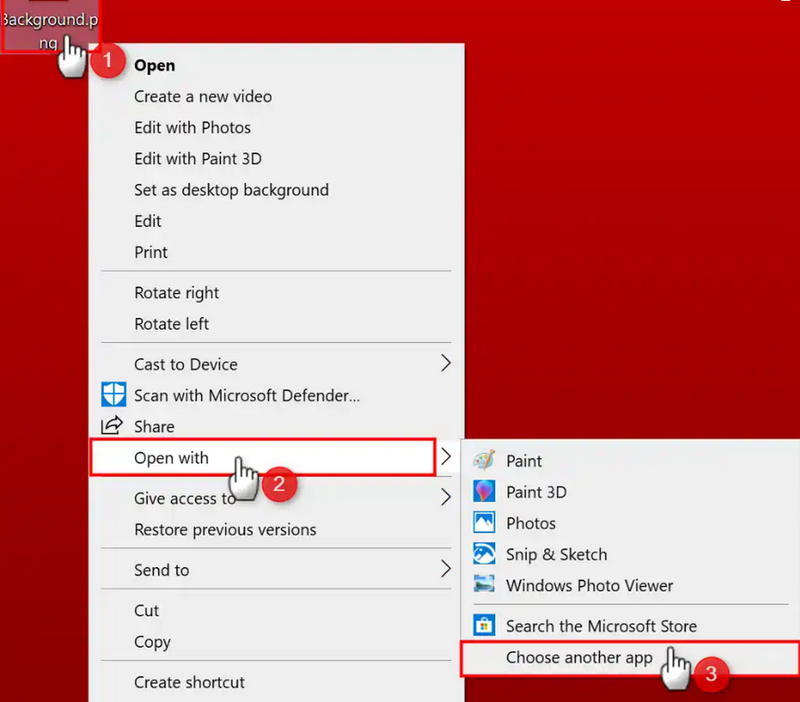800x702 pixels.
Task: Click the Paint 3D icon
Action: [484, 491]
